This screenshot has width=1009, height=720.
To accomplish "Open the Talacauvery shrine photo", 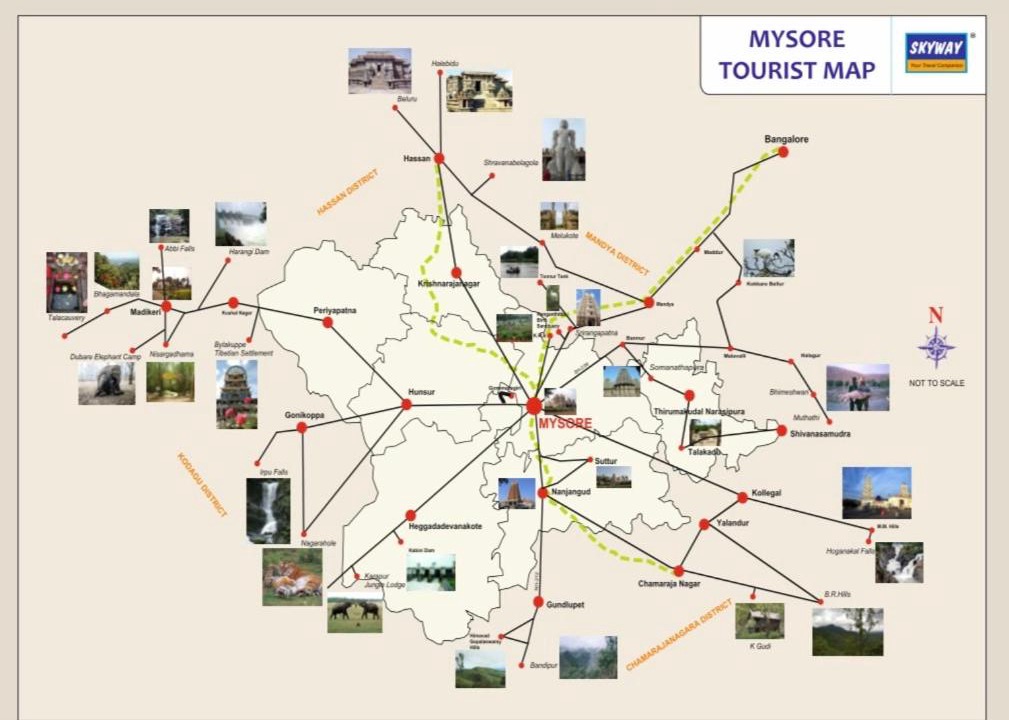I will (66, 282).
